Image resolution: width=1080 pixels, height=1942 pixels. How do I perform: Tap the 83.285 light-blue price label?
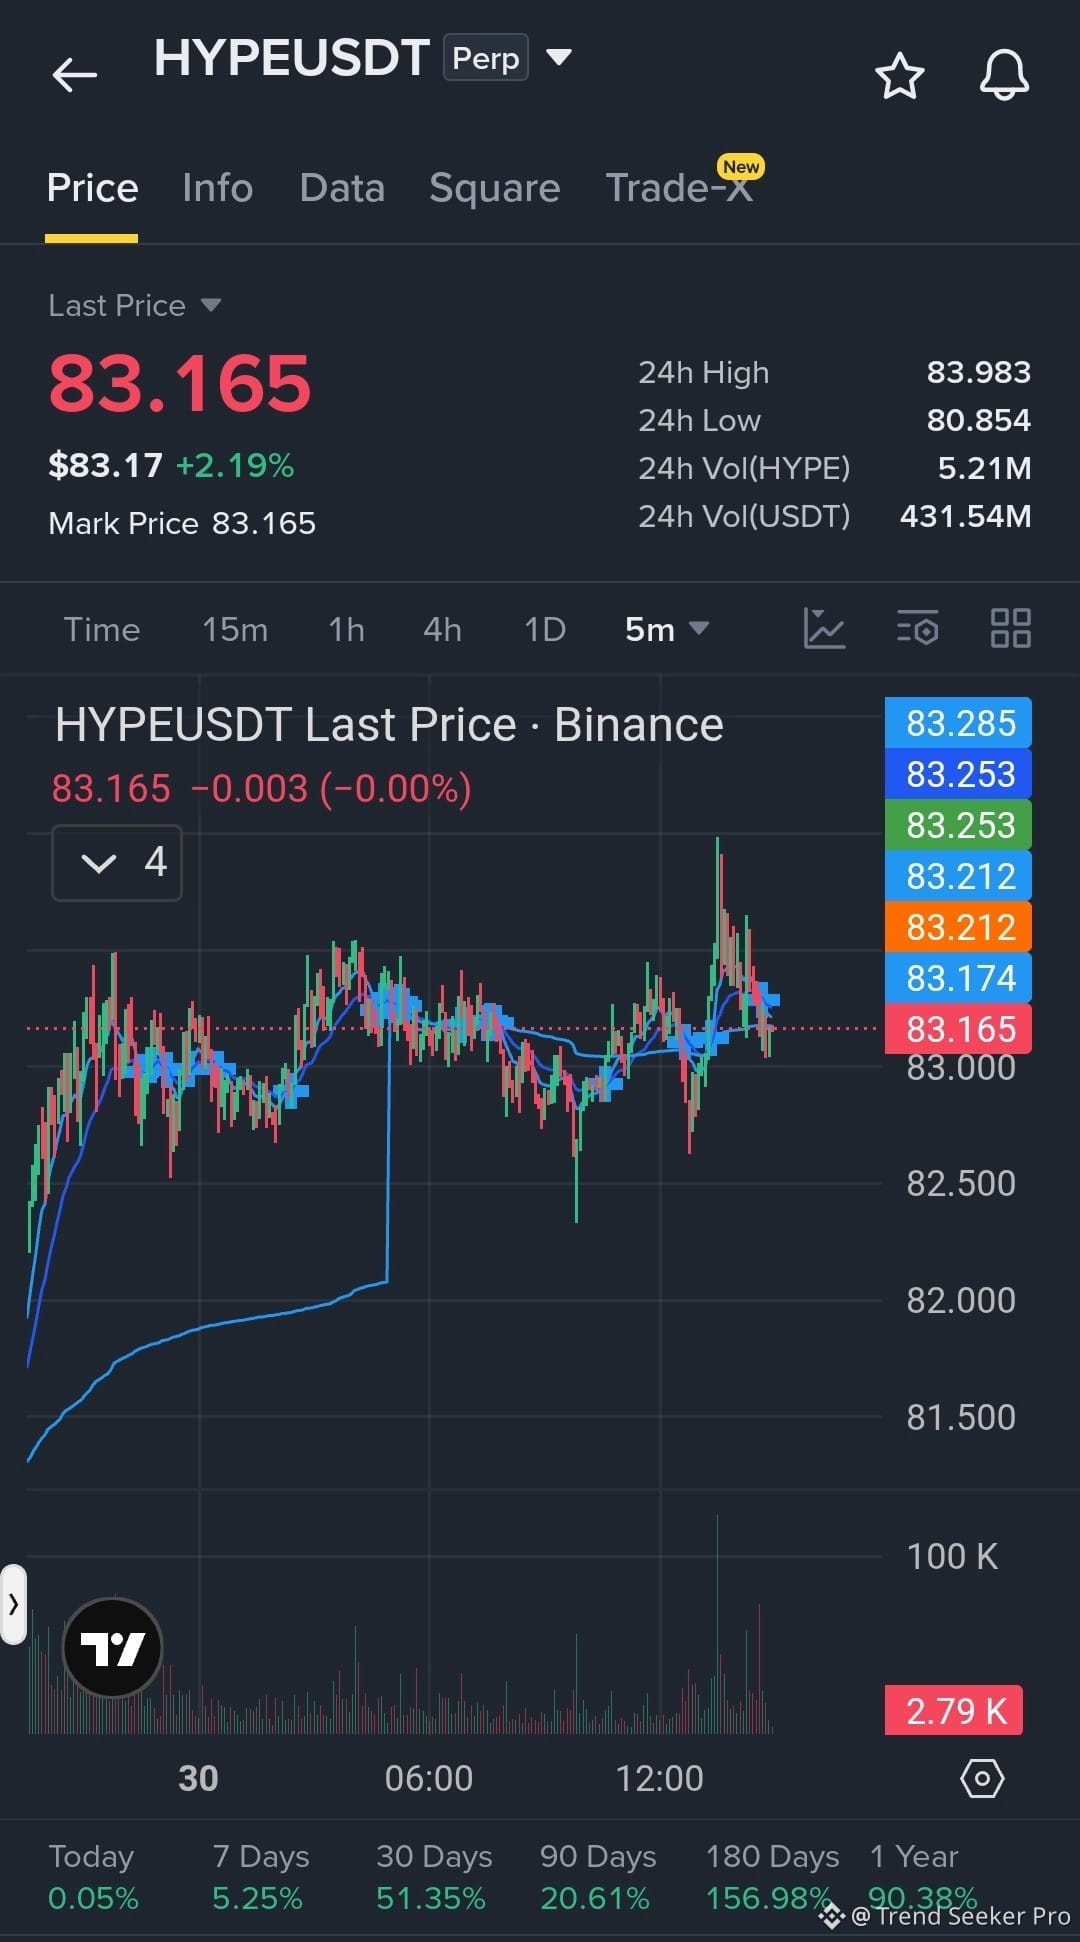tap(958, 722)
